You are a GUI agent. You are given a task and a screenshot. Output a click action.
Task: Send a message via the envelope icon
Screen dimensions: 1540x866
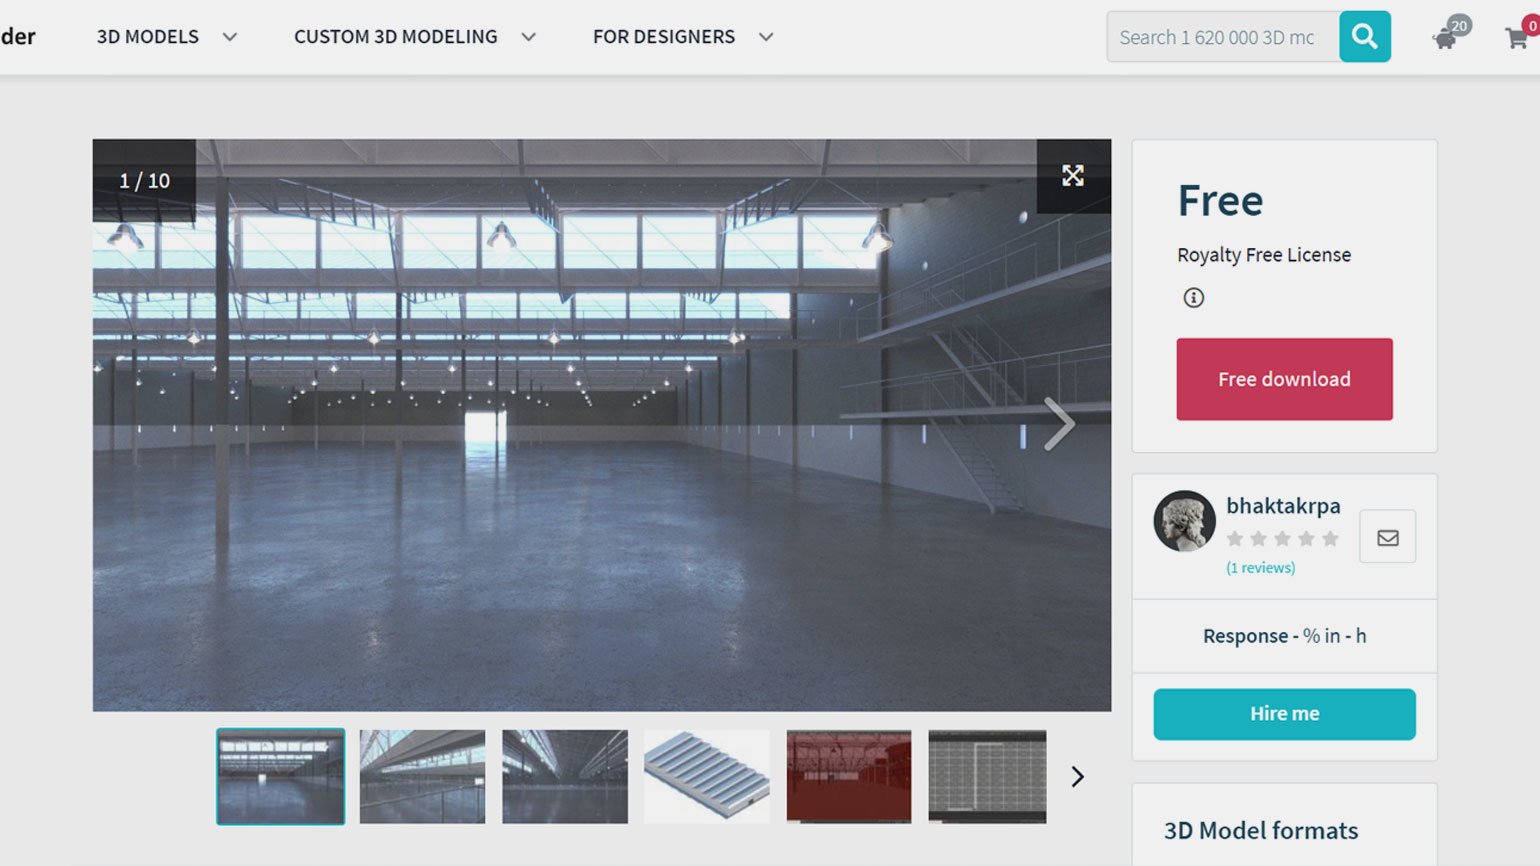point(1387,537)
